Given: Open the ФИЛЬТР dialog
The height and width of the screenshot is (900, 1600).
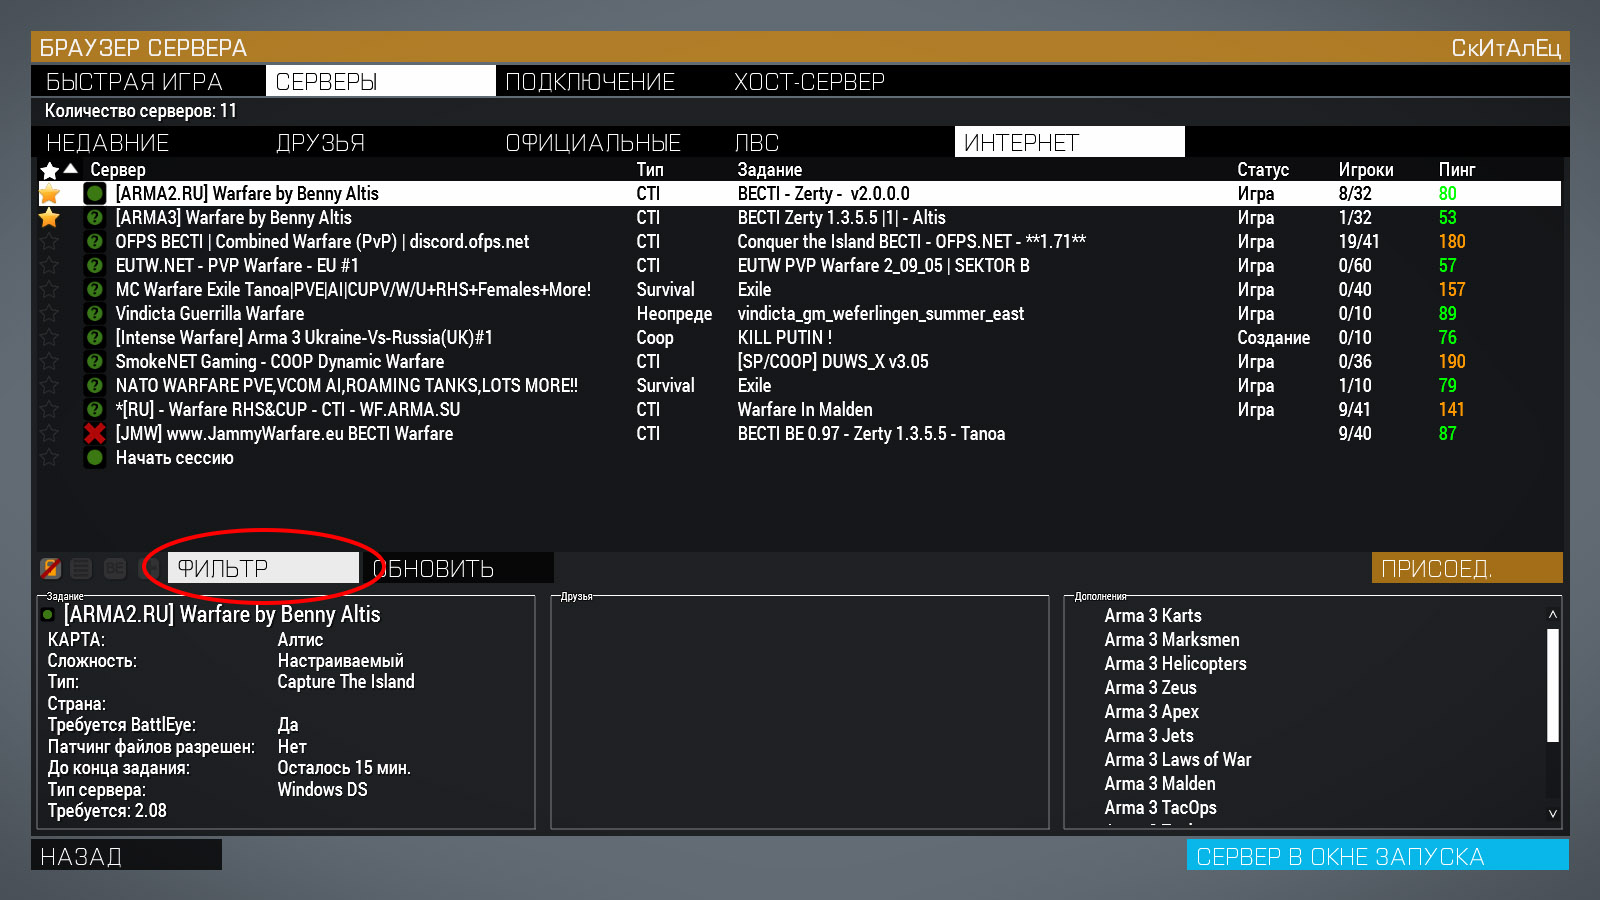Looking at the screenshot, I should 263,568.
